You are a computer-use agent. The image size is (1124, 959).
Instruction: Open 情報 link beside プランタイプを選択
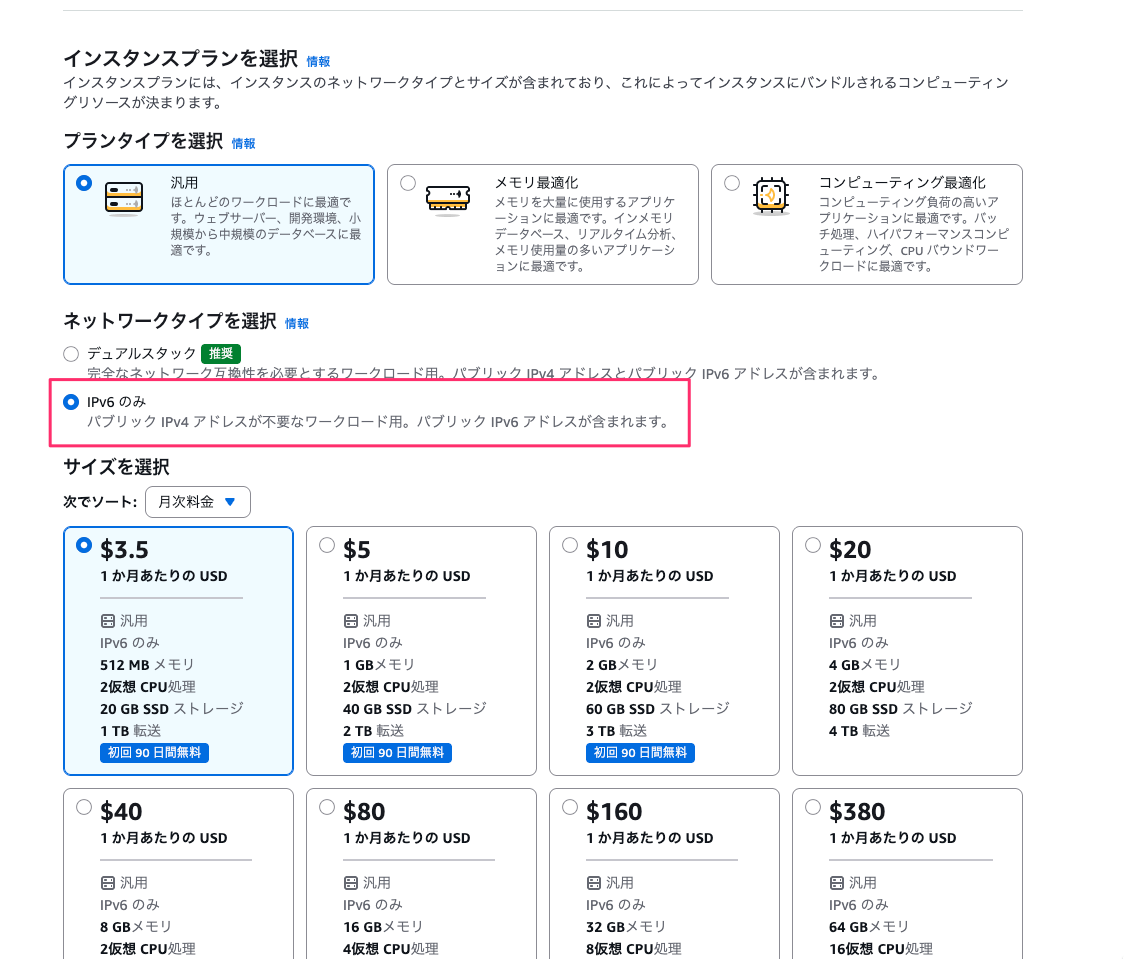point(244,143)
